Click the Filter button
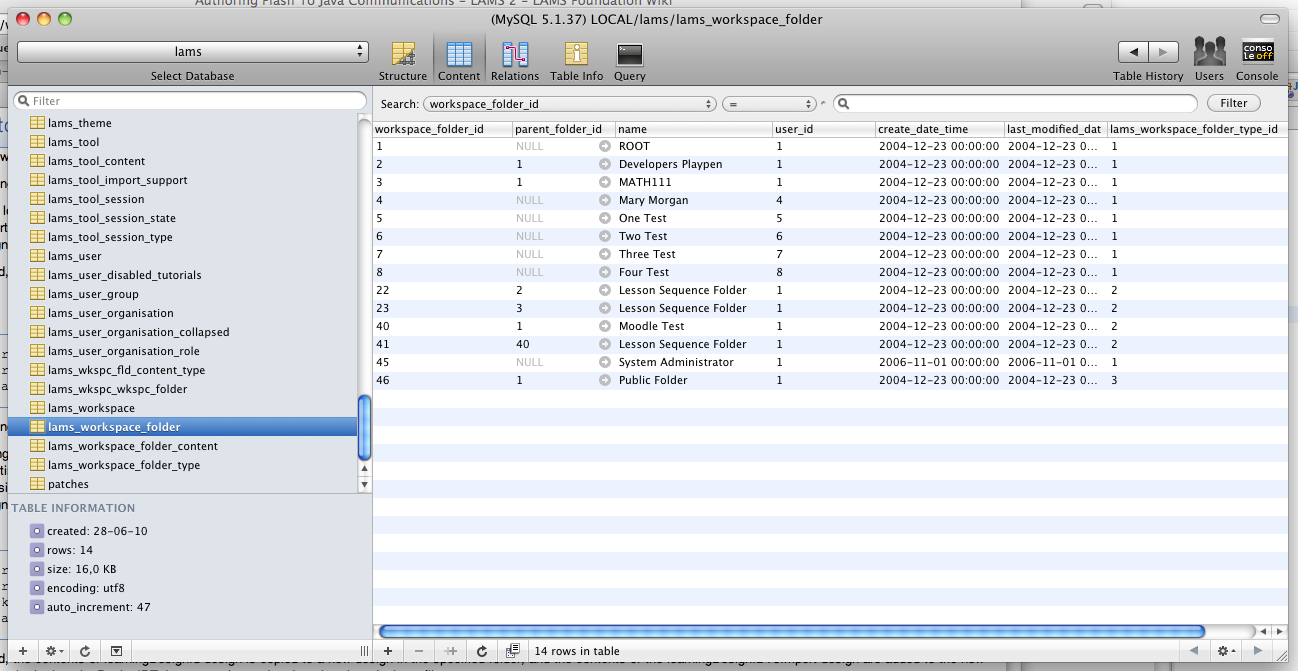 coord(1233,103)
